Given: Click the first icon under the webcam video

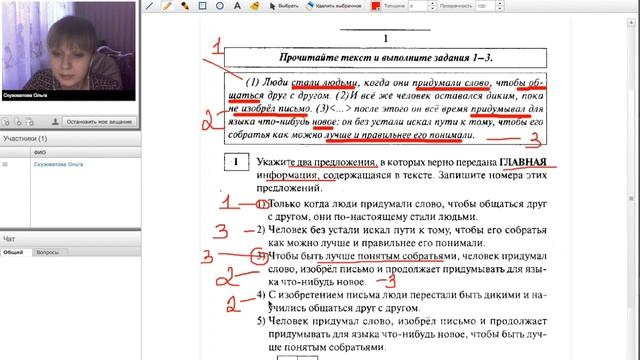Looking at the screenshot, I should click(x=6, y=122).
